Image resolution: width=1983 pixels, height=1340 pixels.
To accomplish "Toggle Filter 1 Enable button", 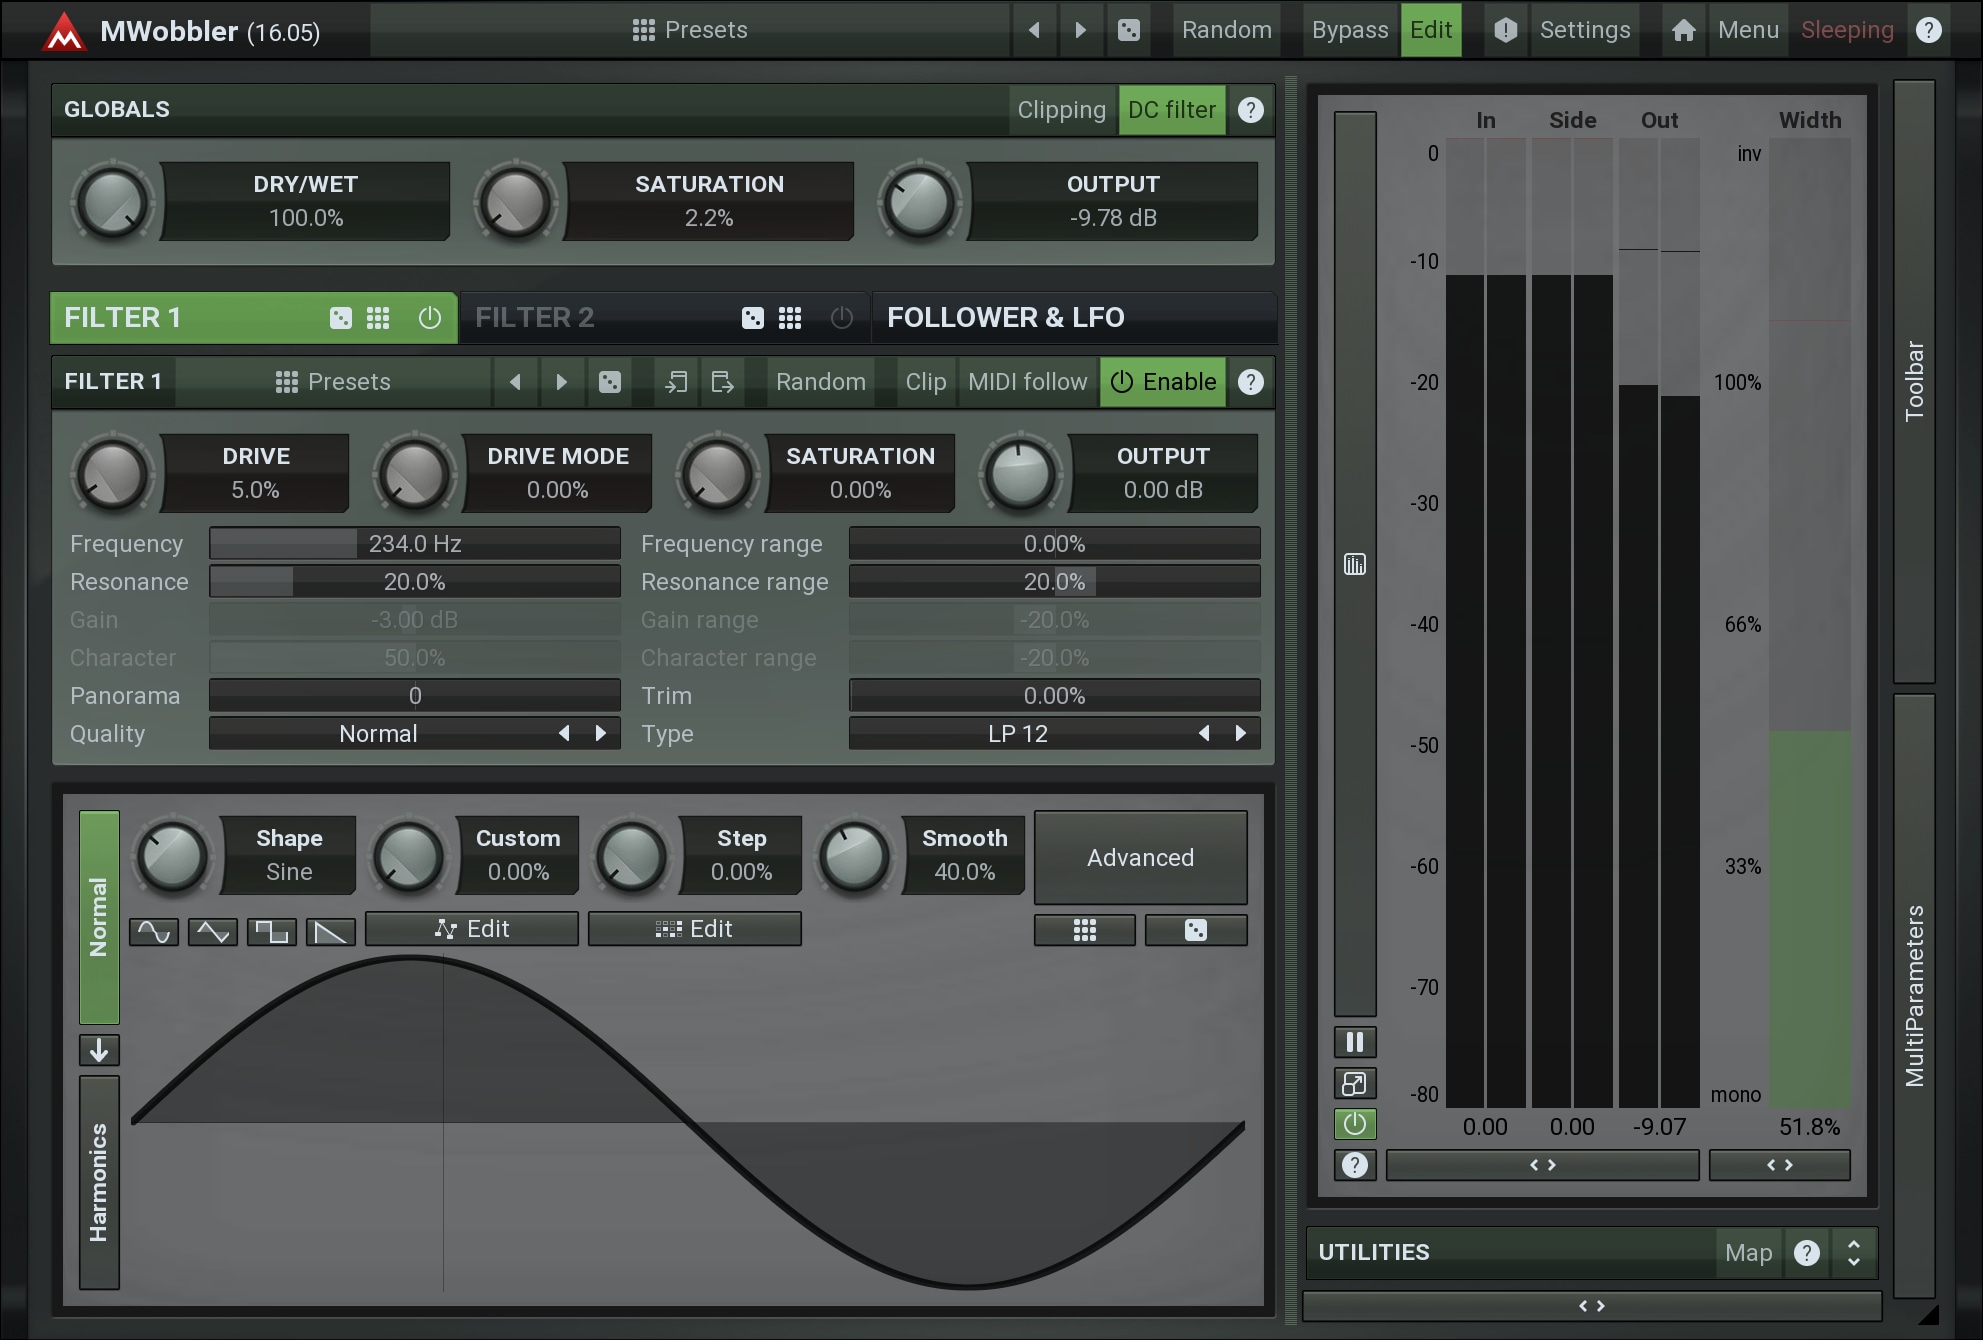I will [x=1163, y=382].
